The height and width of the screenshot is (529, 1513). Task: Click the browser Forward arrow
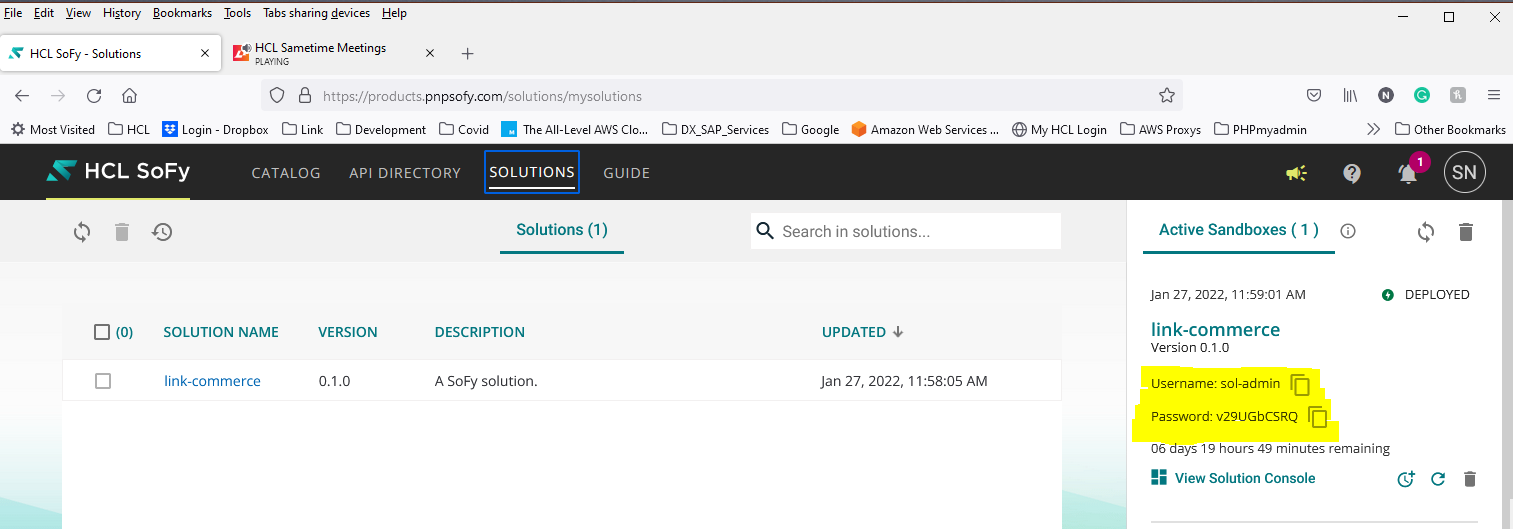pos(58,96)
